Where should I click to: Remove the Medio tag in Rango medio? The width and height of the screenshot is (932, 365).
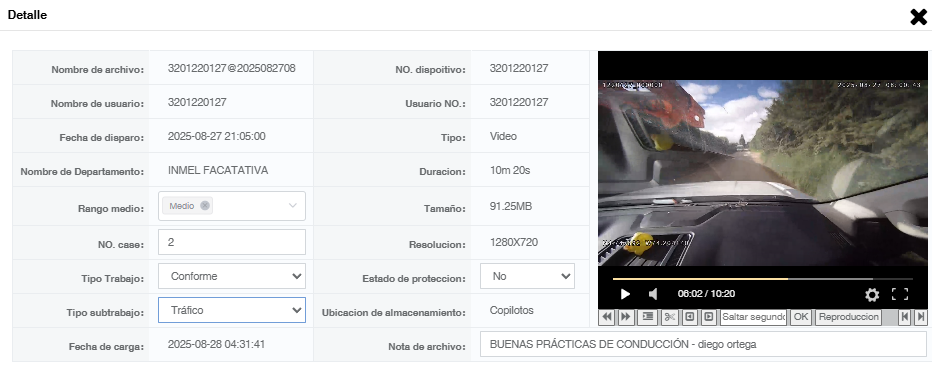point(205,206)
